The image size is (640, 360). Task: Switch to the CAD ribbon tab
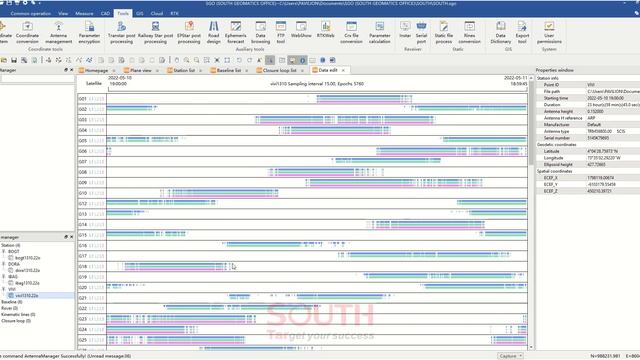pos(105,13)
